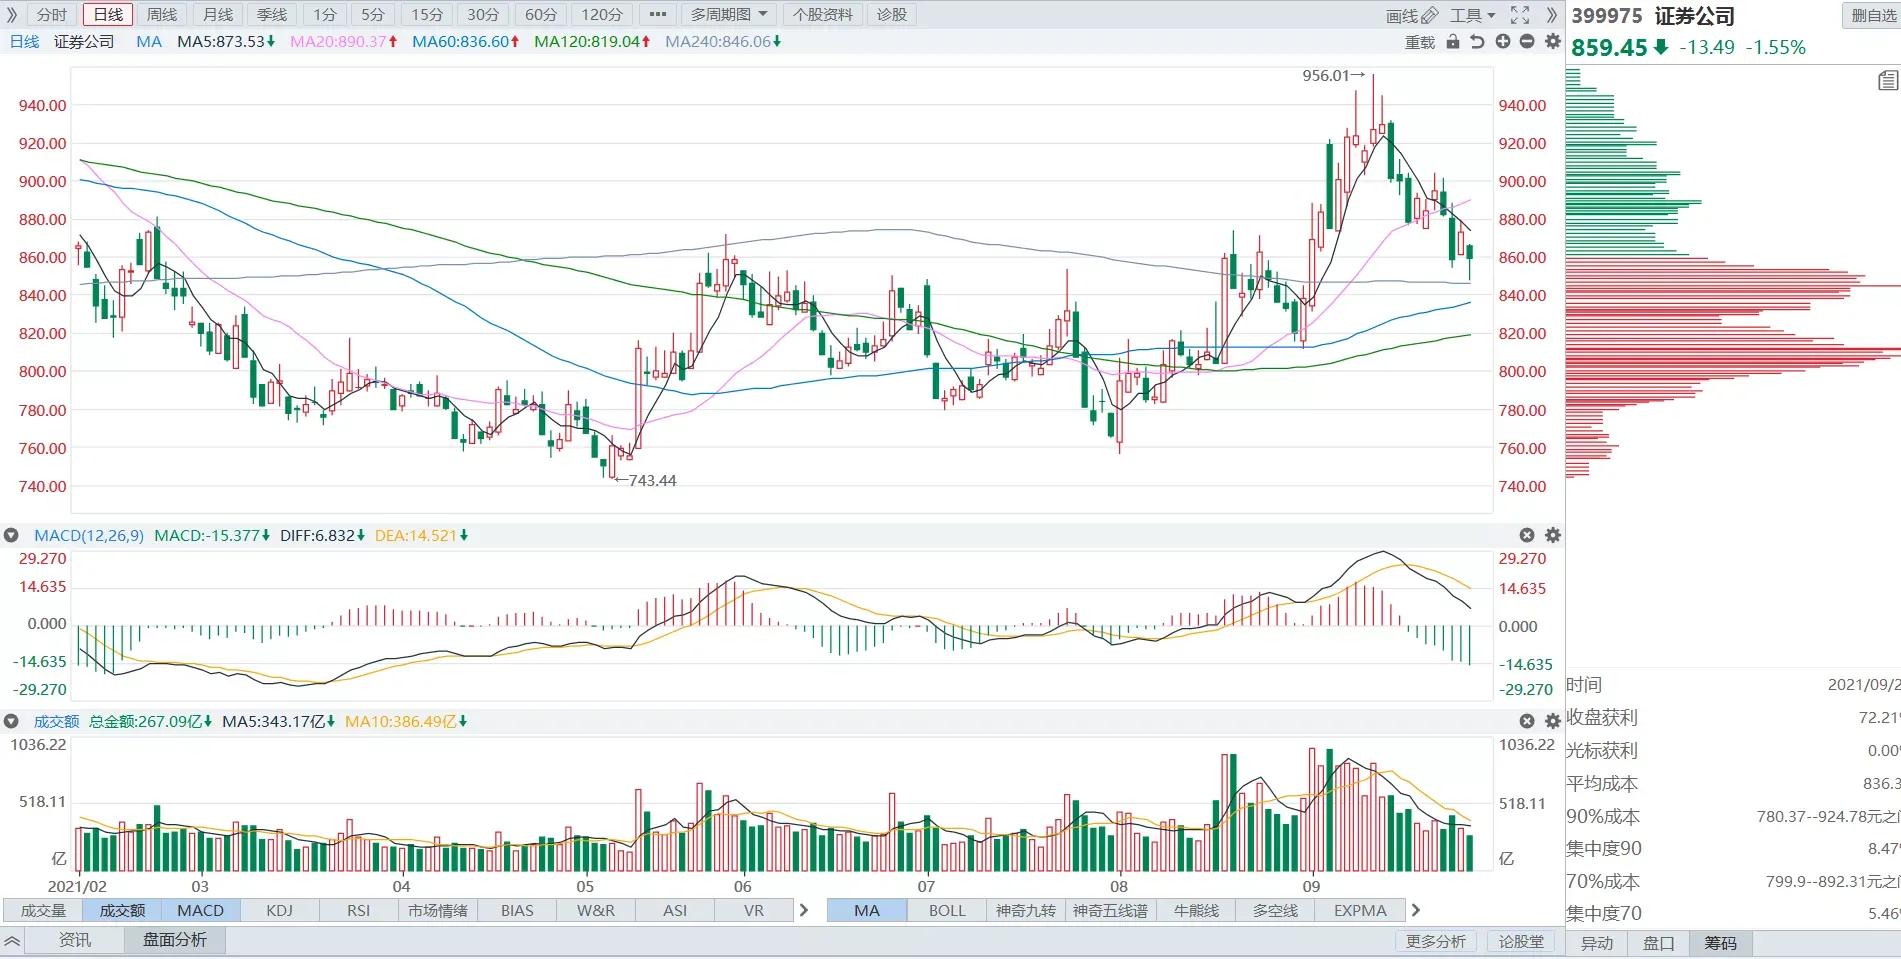Click the chip distribution list icon
1901x959 pixels.
click(x=1887, y=81)
